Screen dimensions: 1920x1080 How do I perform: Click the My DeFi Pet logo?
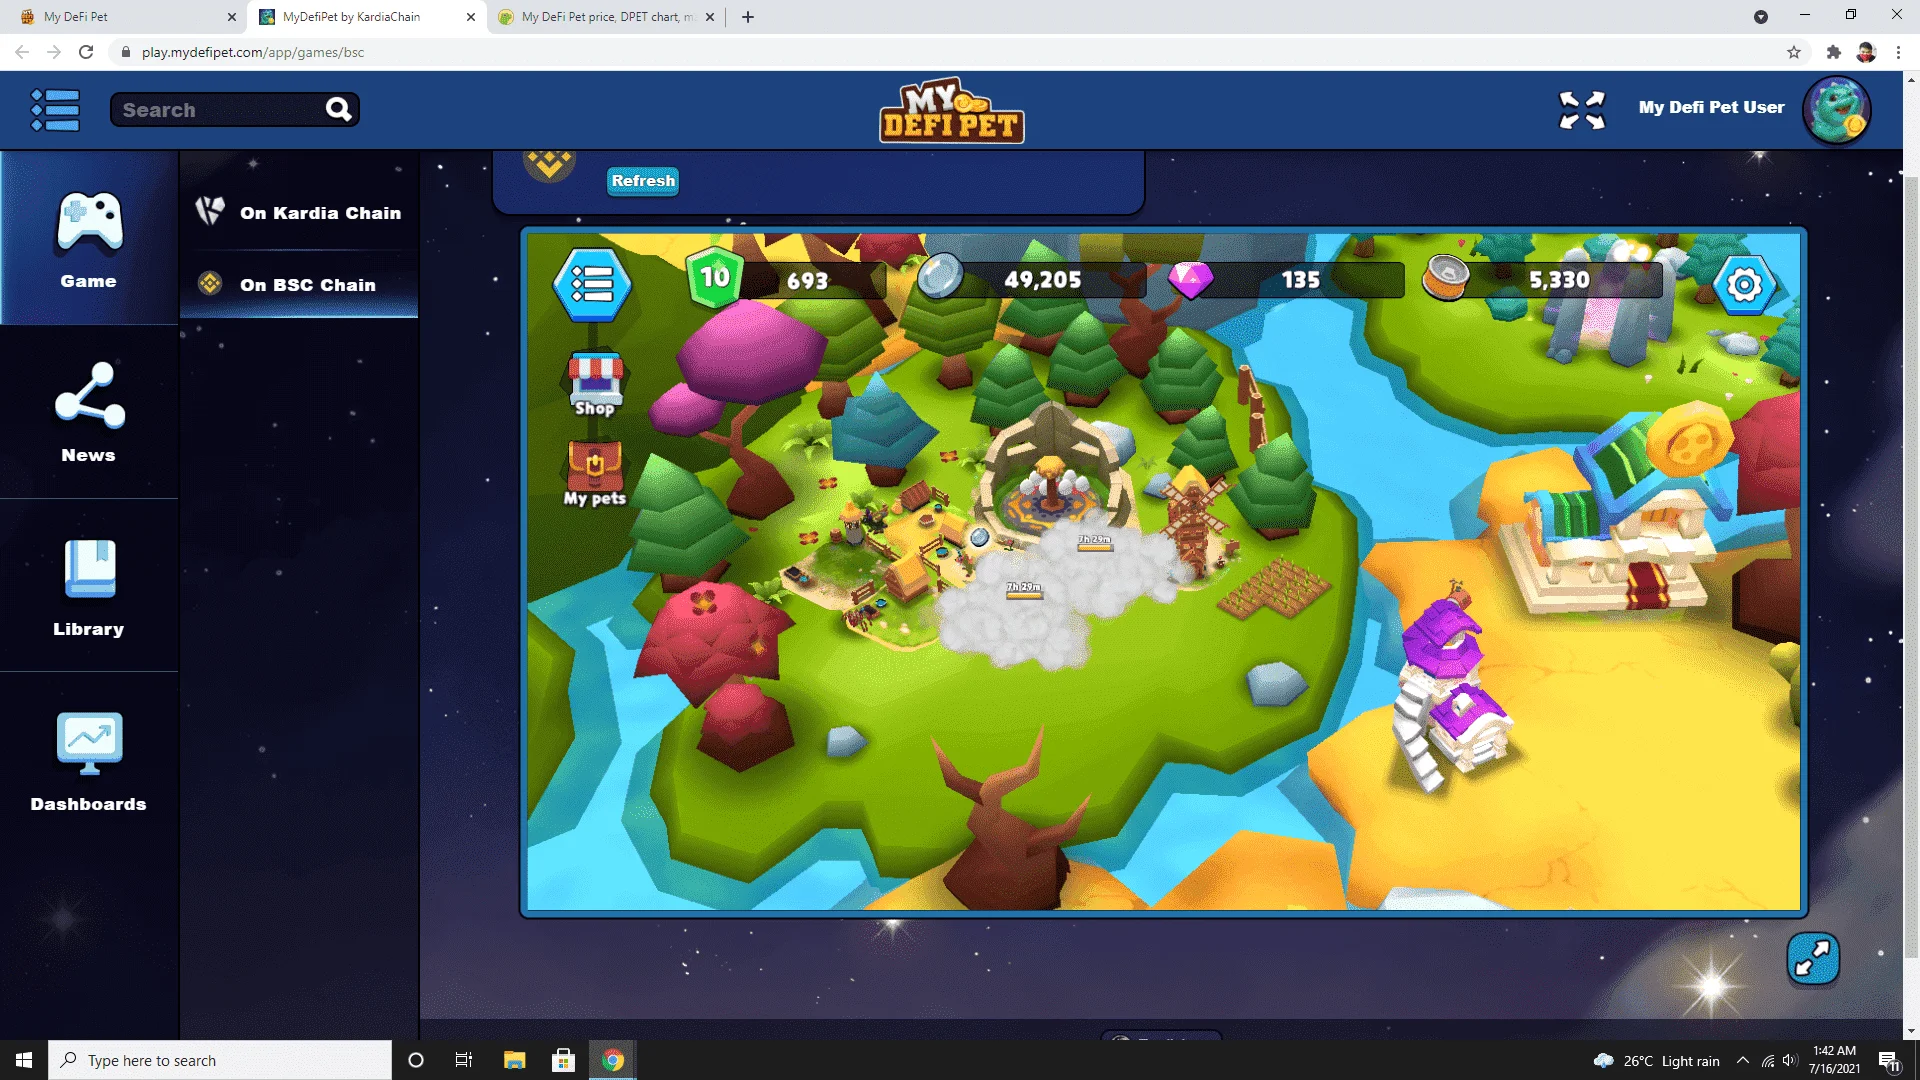(x=952, y=110)
